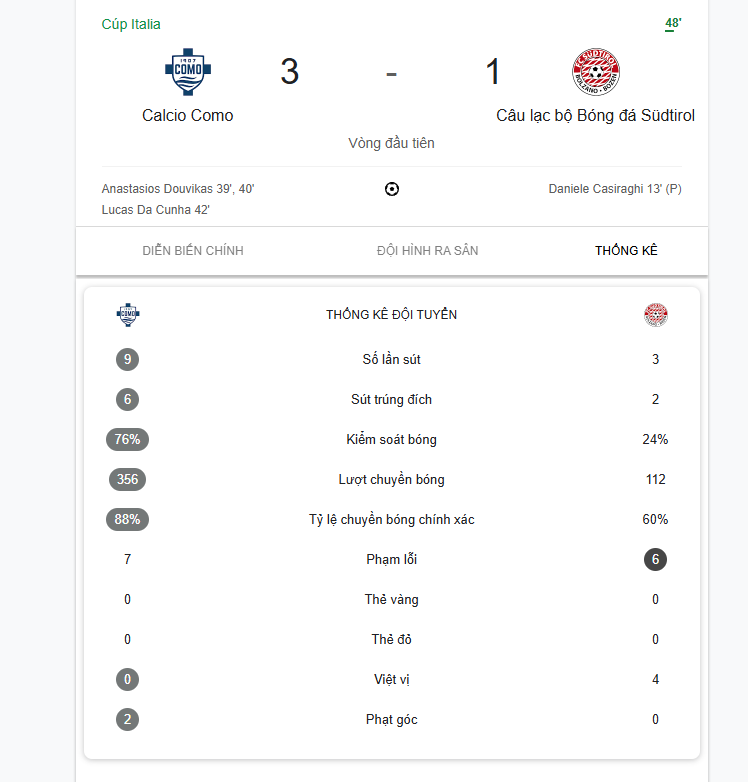Click the Calcio Como crest in the header

(x=188, y=73)
